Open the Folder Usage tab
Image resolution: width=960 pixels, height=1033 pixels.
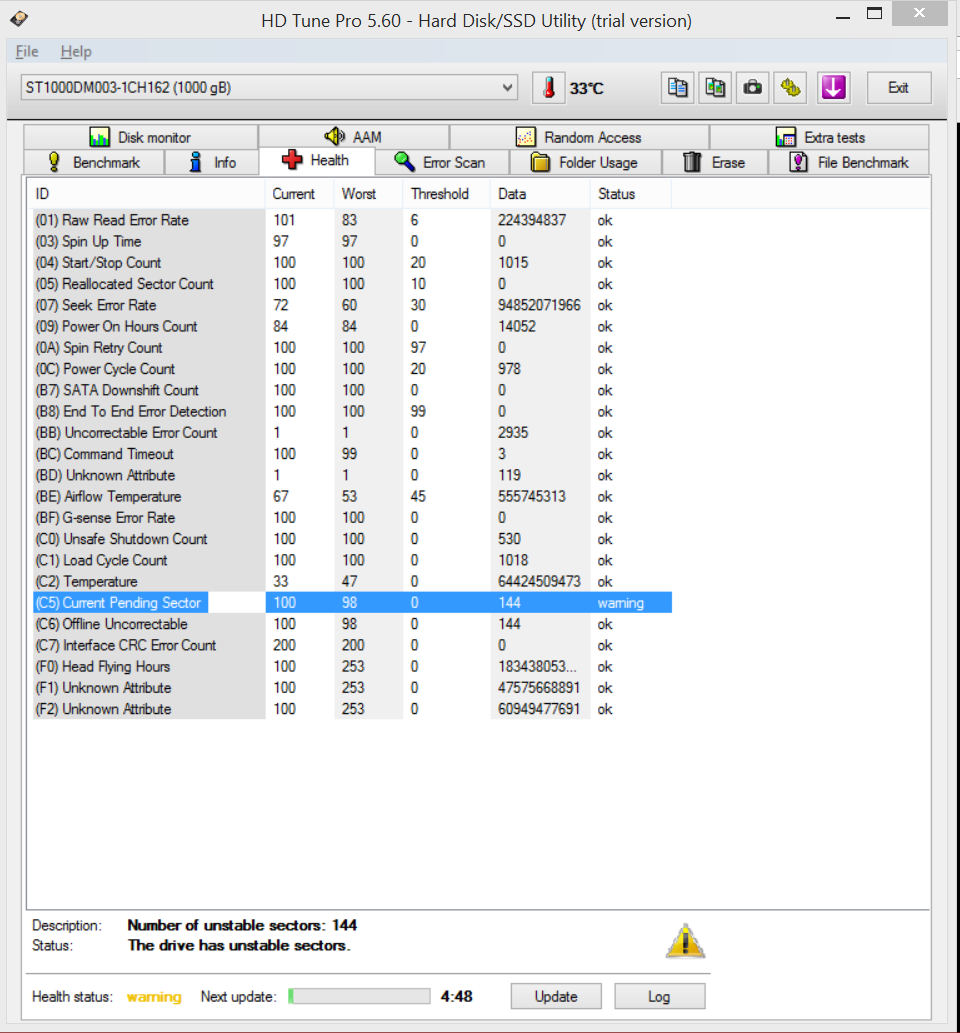point(585,162)
